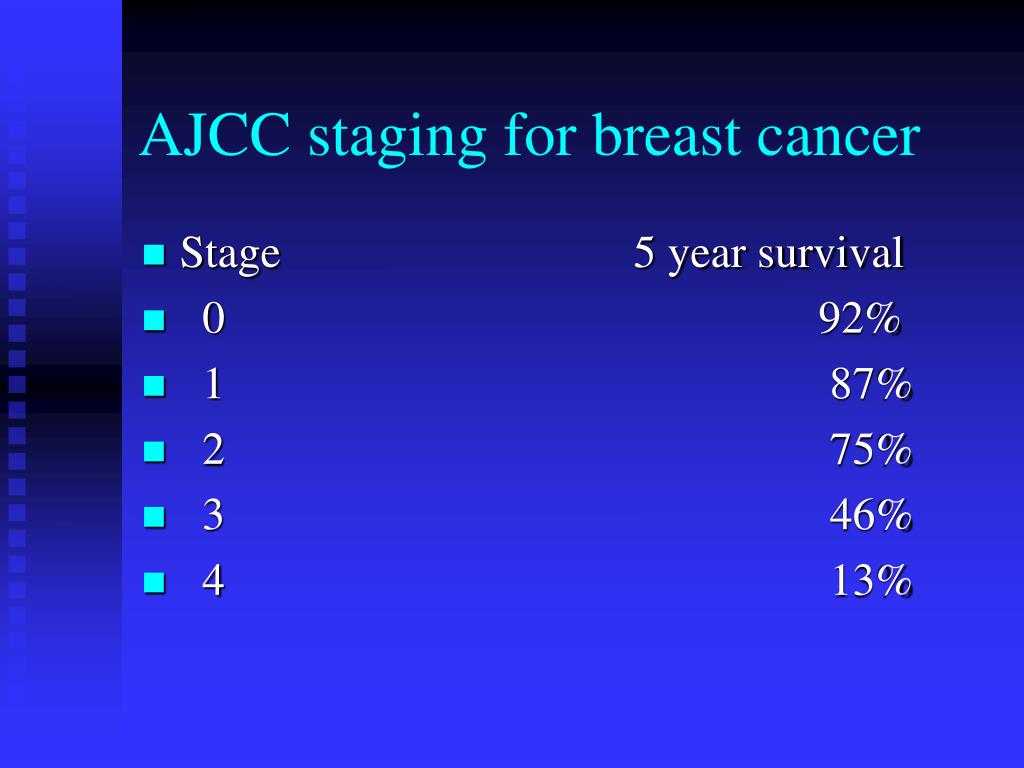Click the cyan bullet beside stage 1

point(154,385)
